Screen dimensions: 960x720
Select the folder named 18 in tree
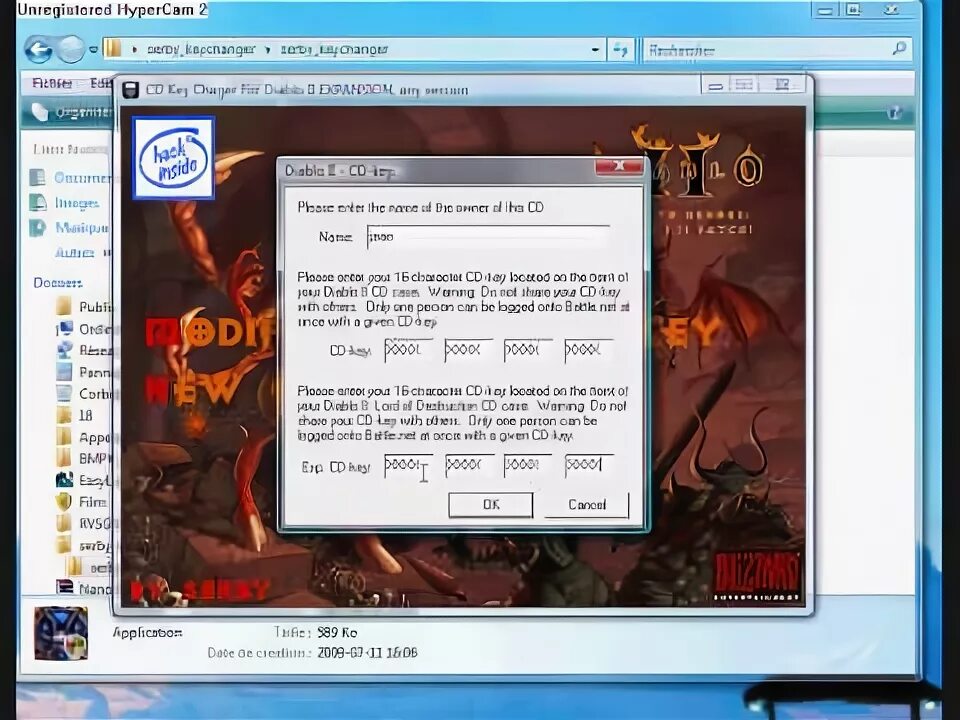pos(75,415)
